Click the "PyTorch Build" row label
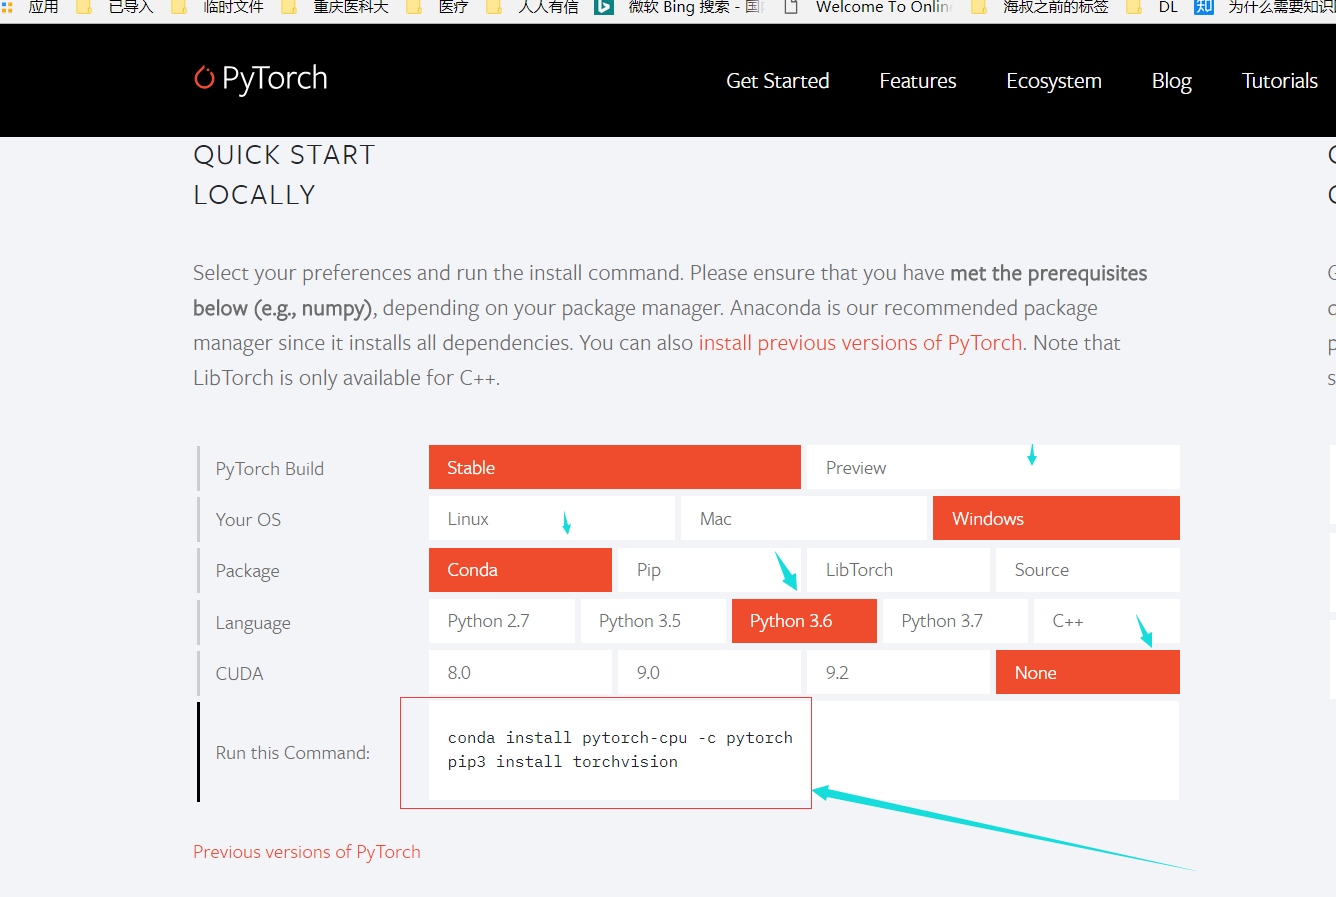This screenshot has width=1336, height=897. pos(270,469)
